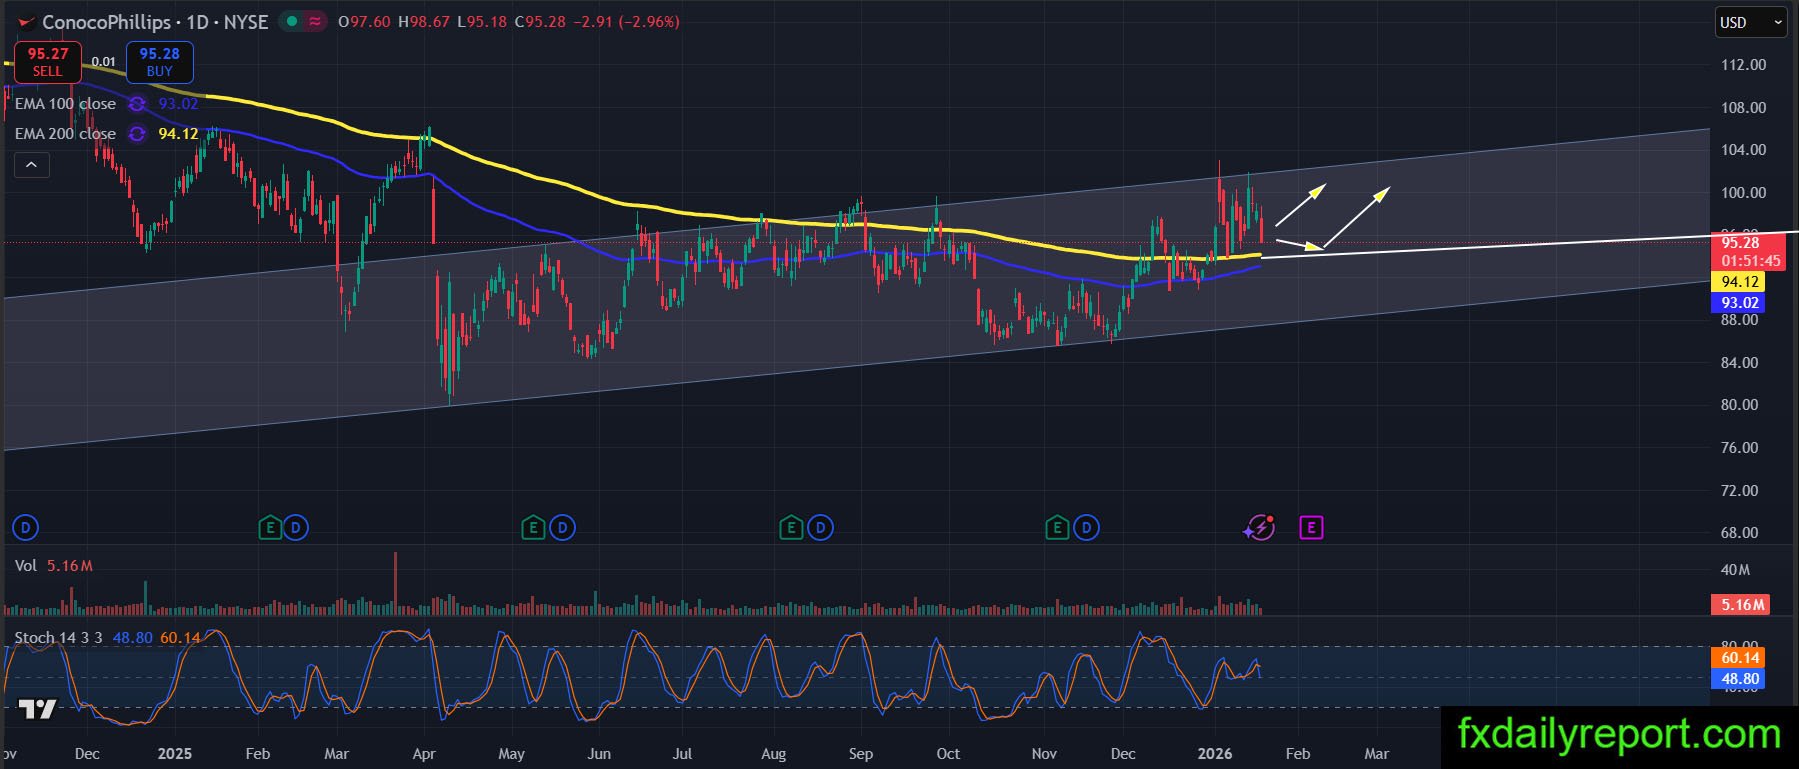1799x769 pixels.
Task: Click the 104.00 price axis label
Action: point(1743,150)
